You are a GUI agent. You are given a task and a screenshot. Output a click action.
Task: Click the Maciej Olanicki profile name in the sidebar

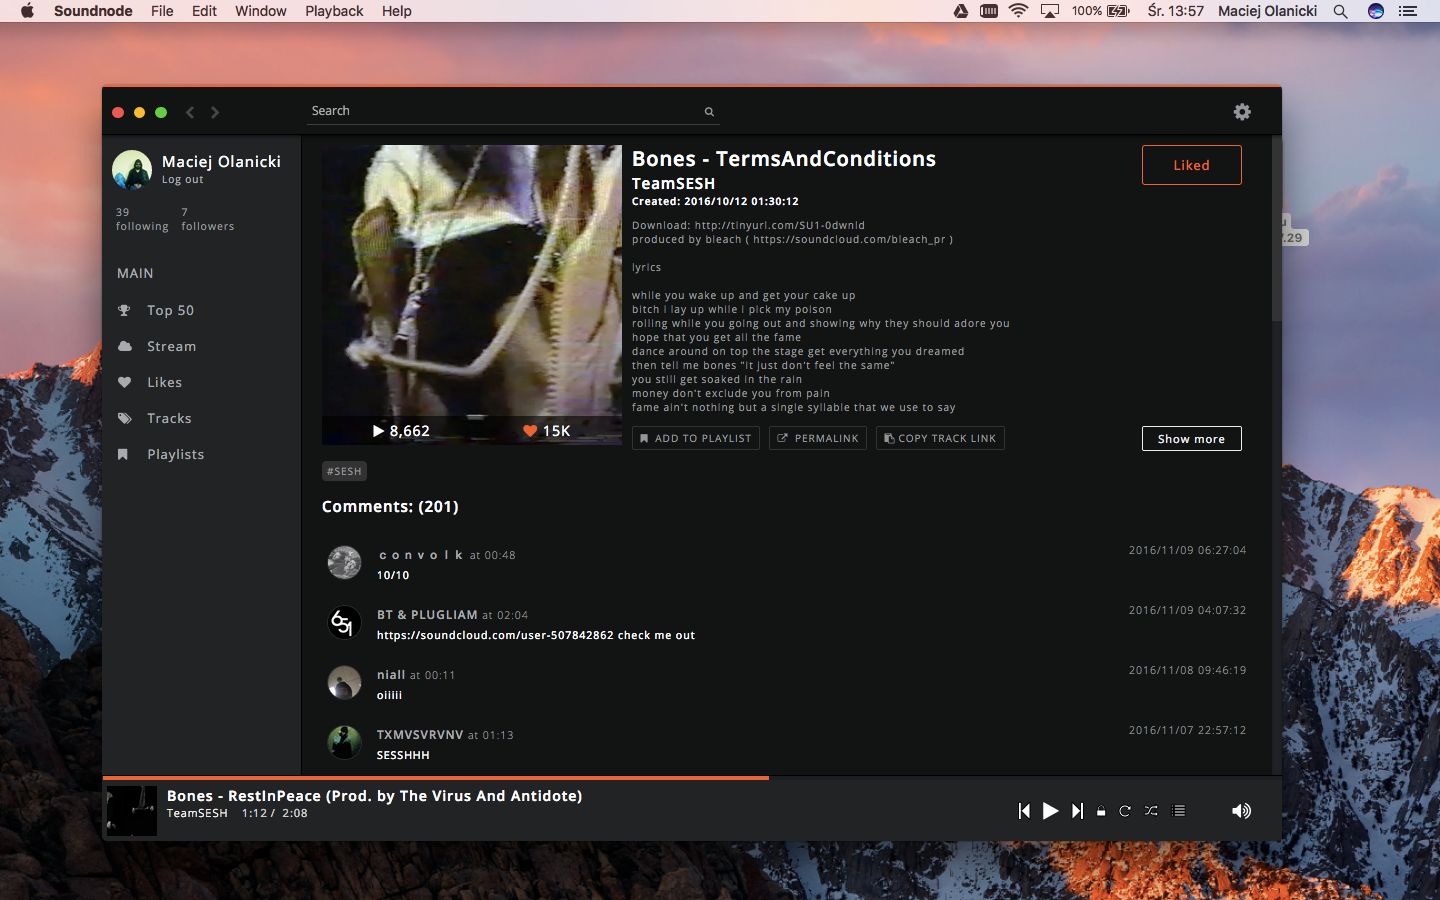coord(221,162)
